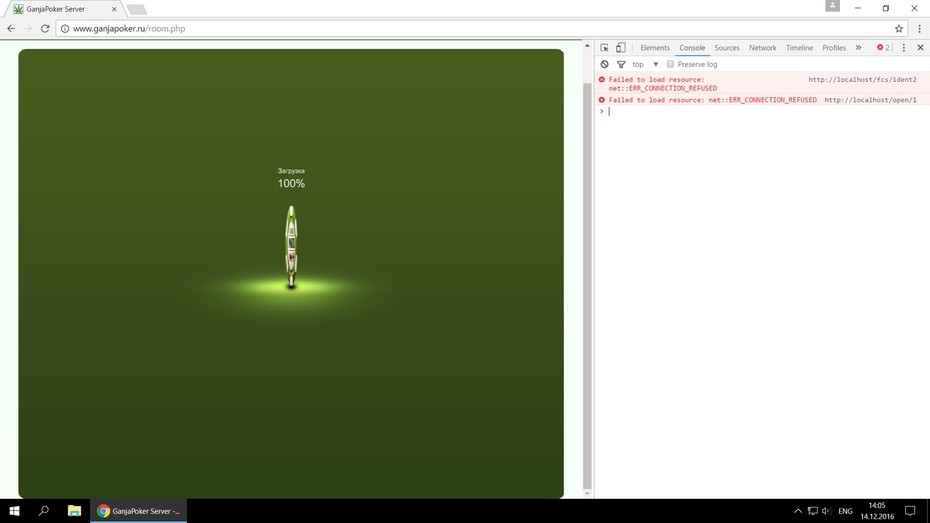Image resolution: width=930 pixels, height=523 pixels.
Task: Click the page vertical scrollbar
Action: (x=587, y=285)
